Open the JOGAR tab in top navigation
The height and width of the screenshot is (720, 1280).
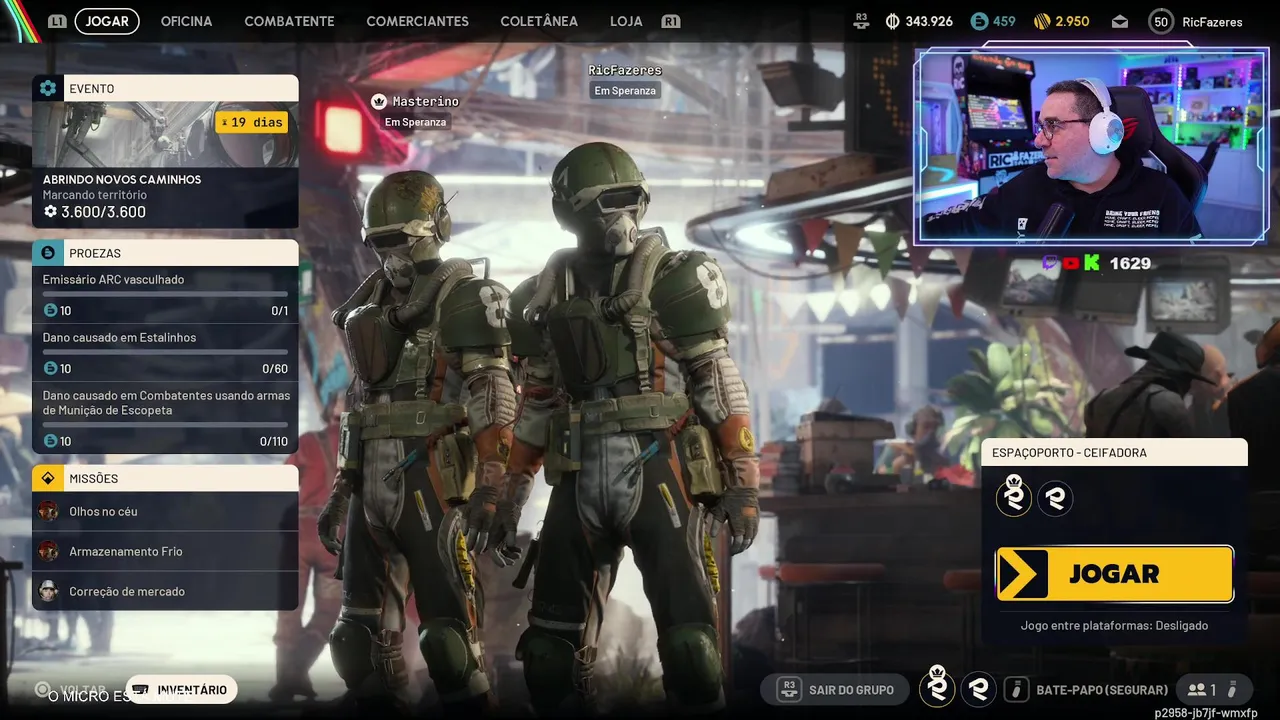point(107,21)
